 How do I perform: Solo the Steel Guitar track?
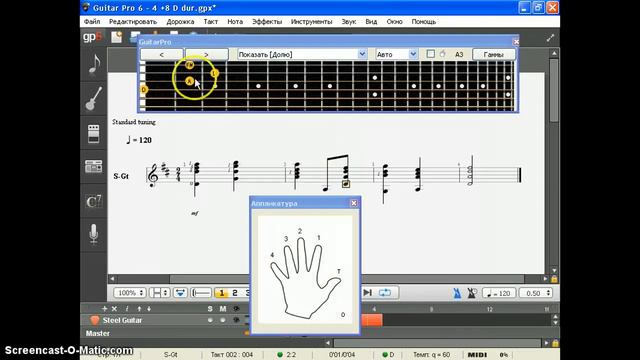pyautogui.click(x=210, y=320)
